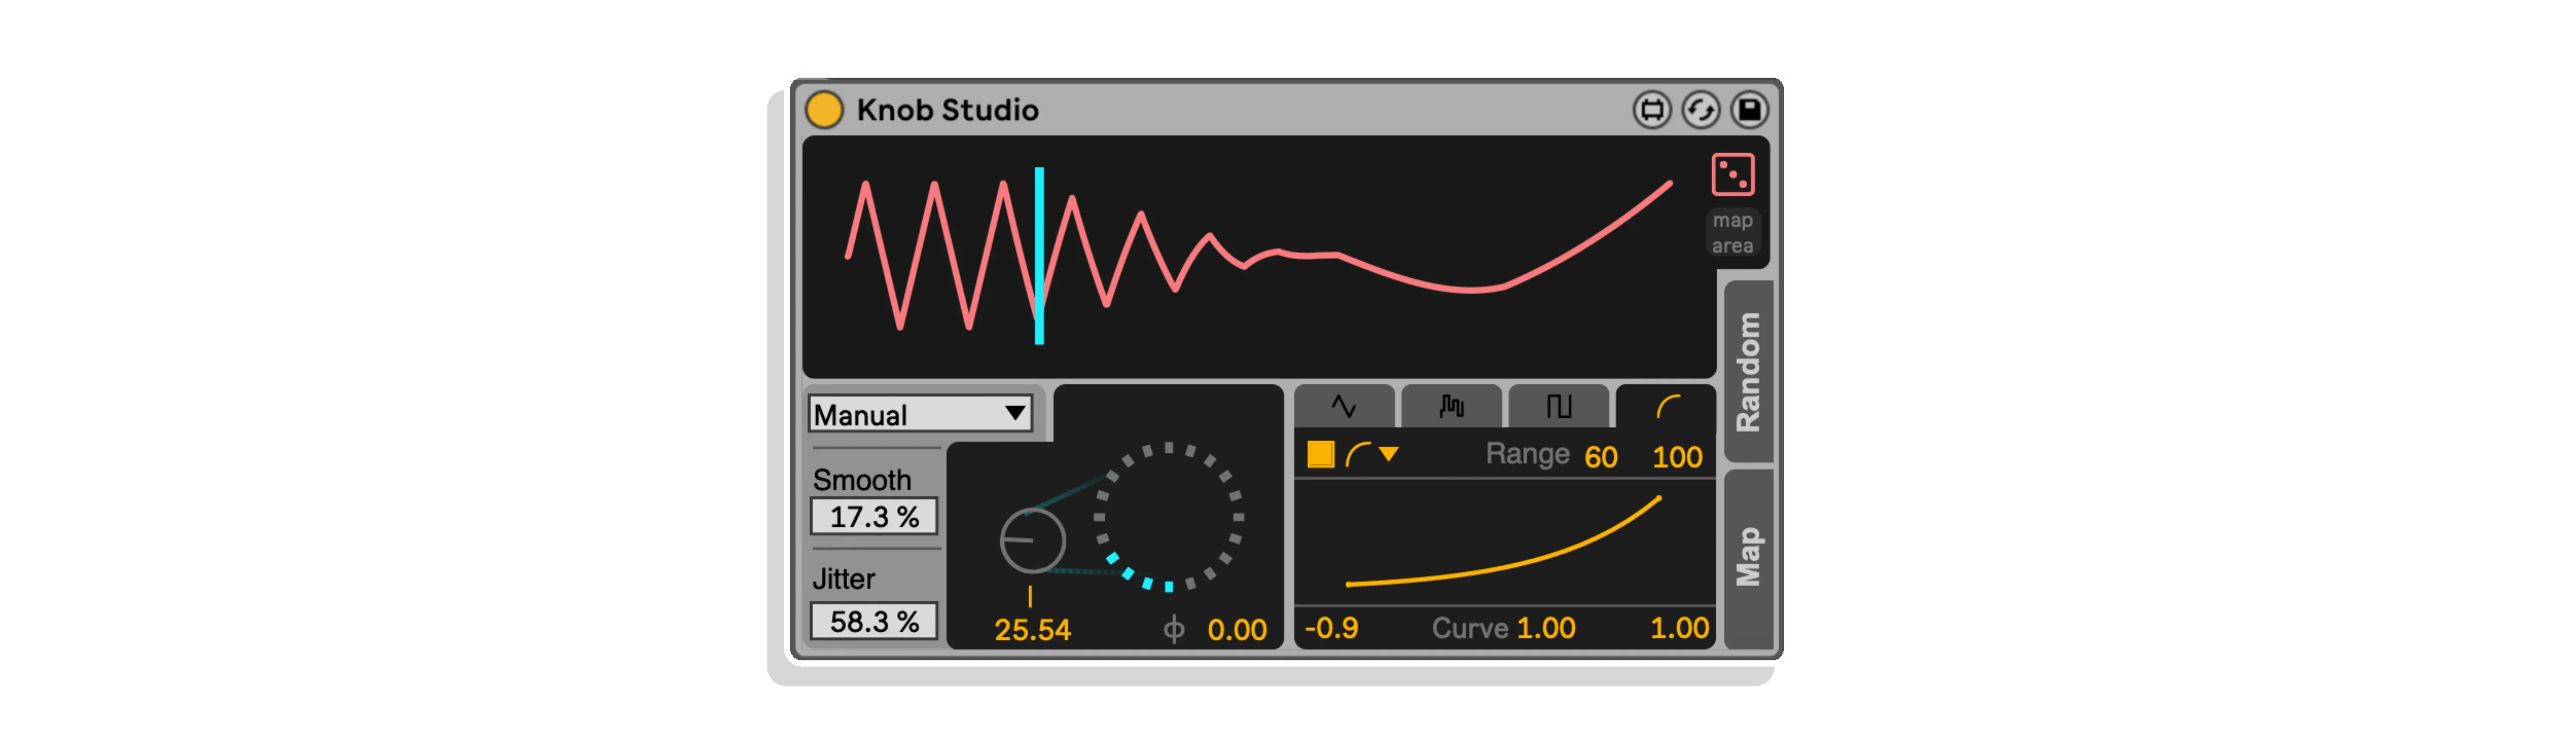Viewport: 2576px width, 738px height.
Task: Click the Knob Studio title text
Action: (947, 110)
